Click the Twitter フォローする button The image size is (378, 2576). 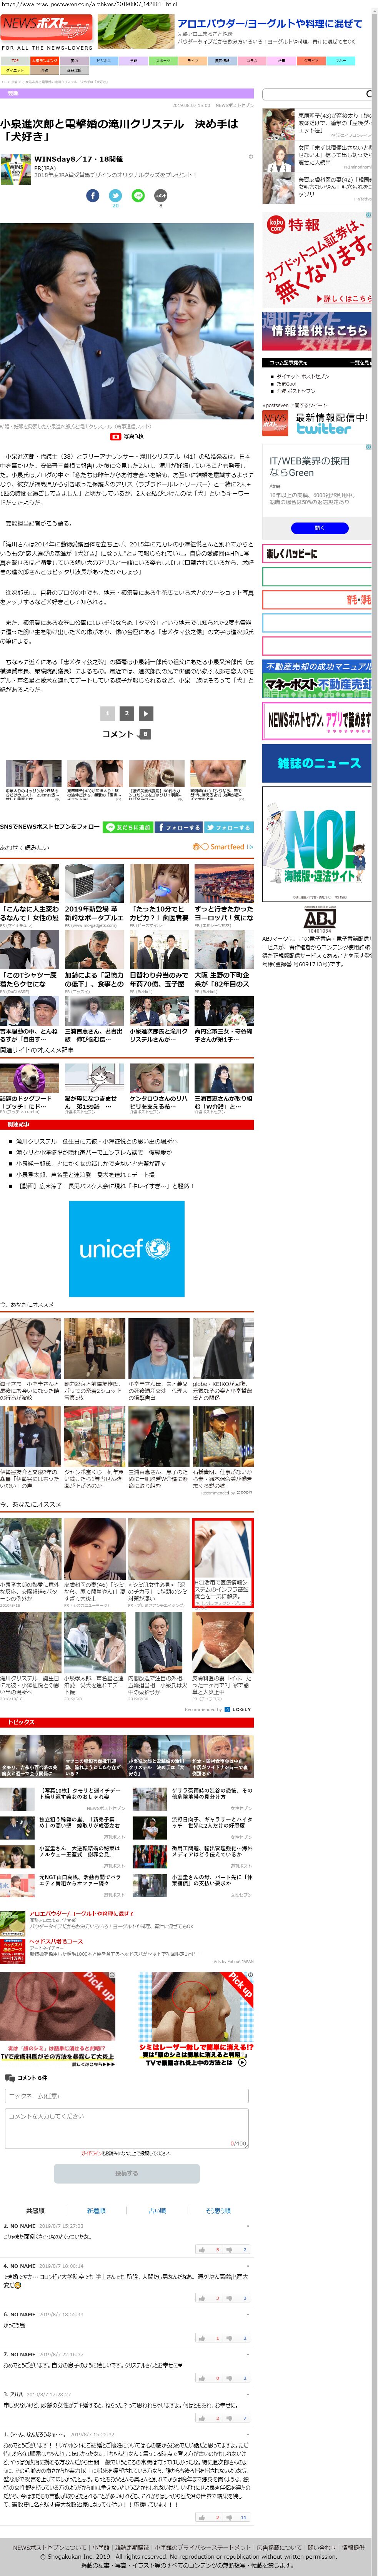(229, 827)
